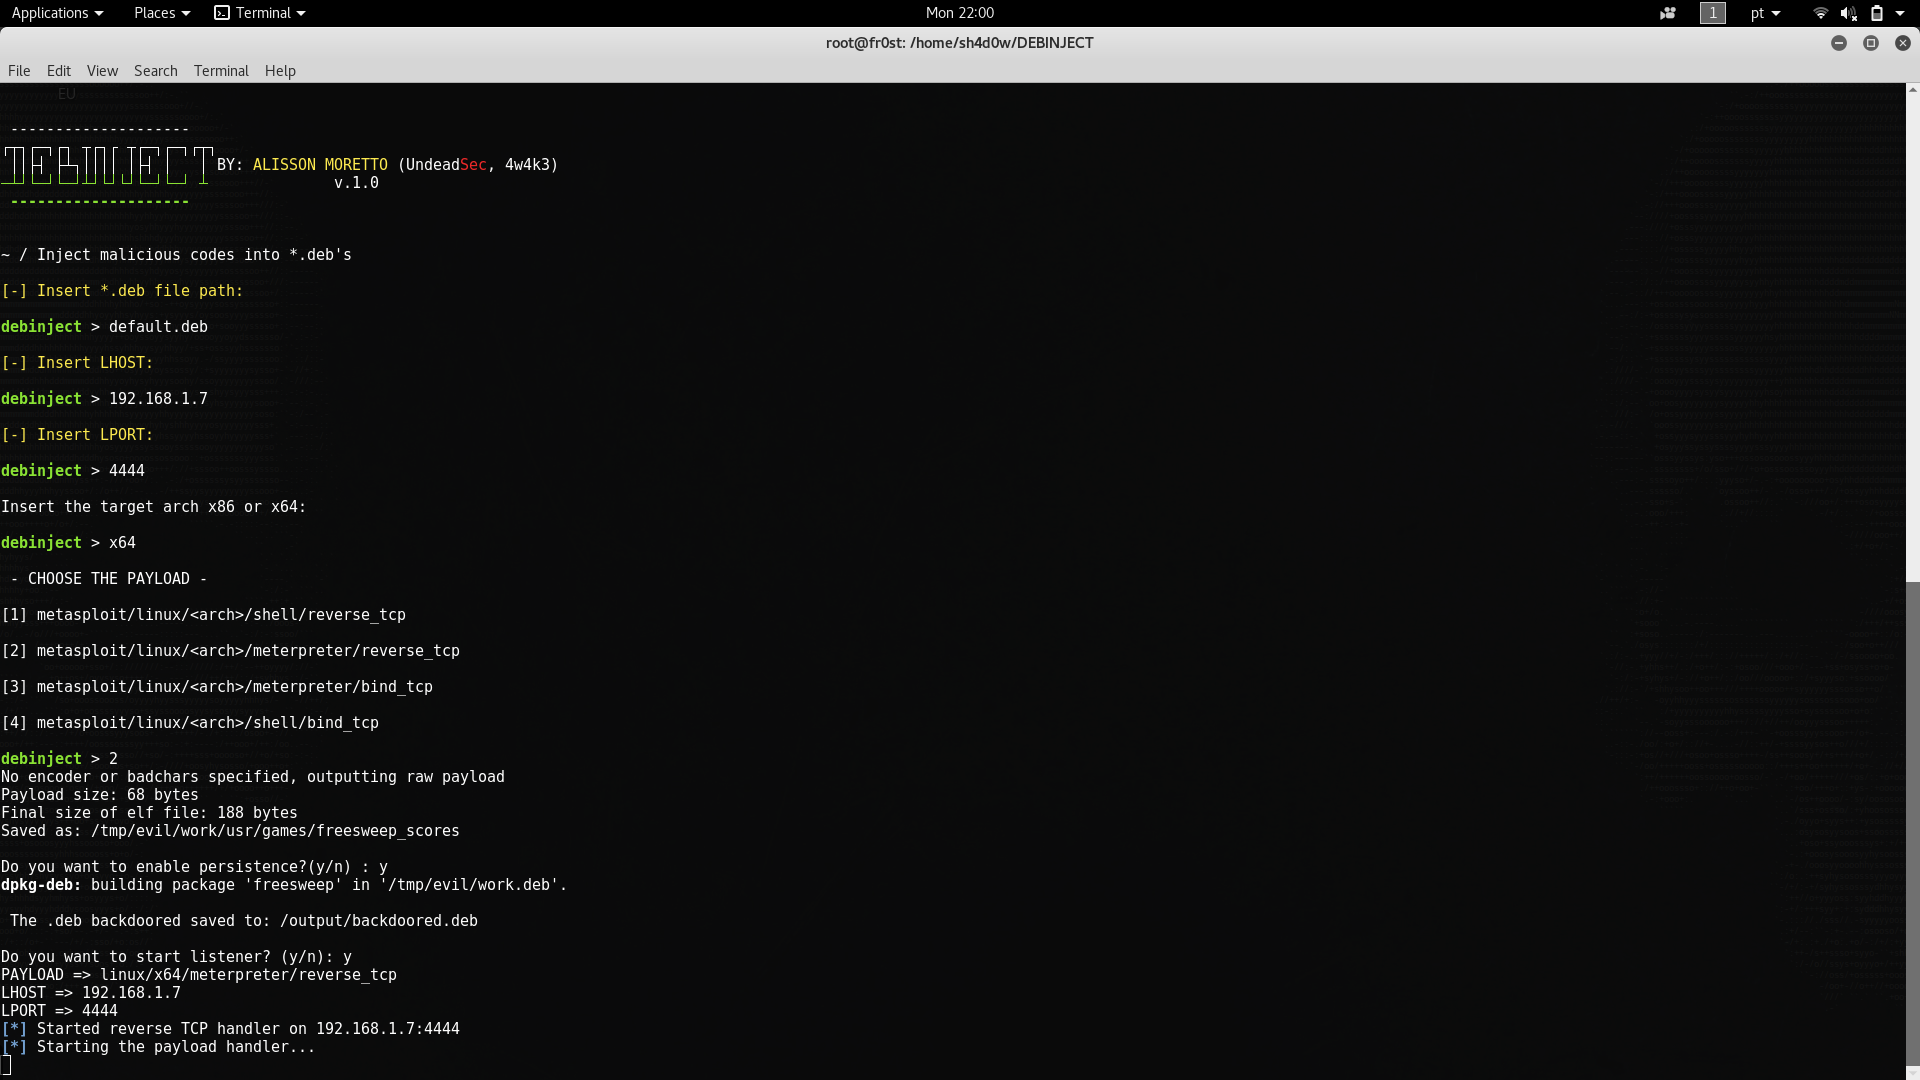Close the DEBINJECT terminal window
This screenshot has height=1080, width=1920.
(x=1902, y=43)
